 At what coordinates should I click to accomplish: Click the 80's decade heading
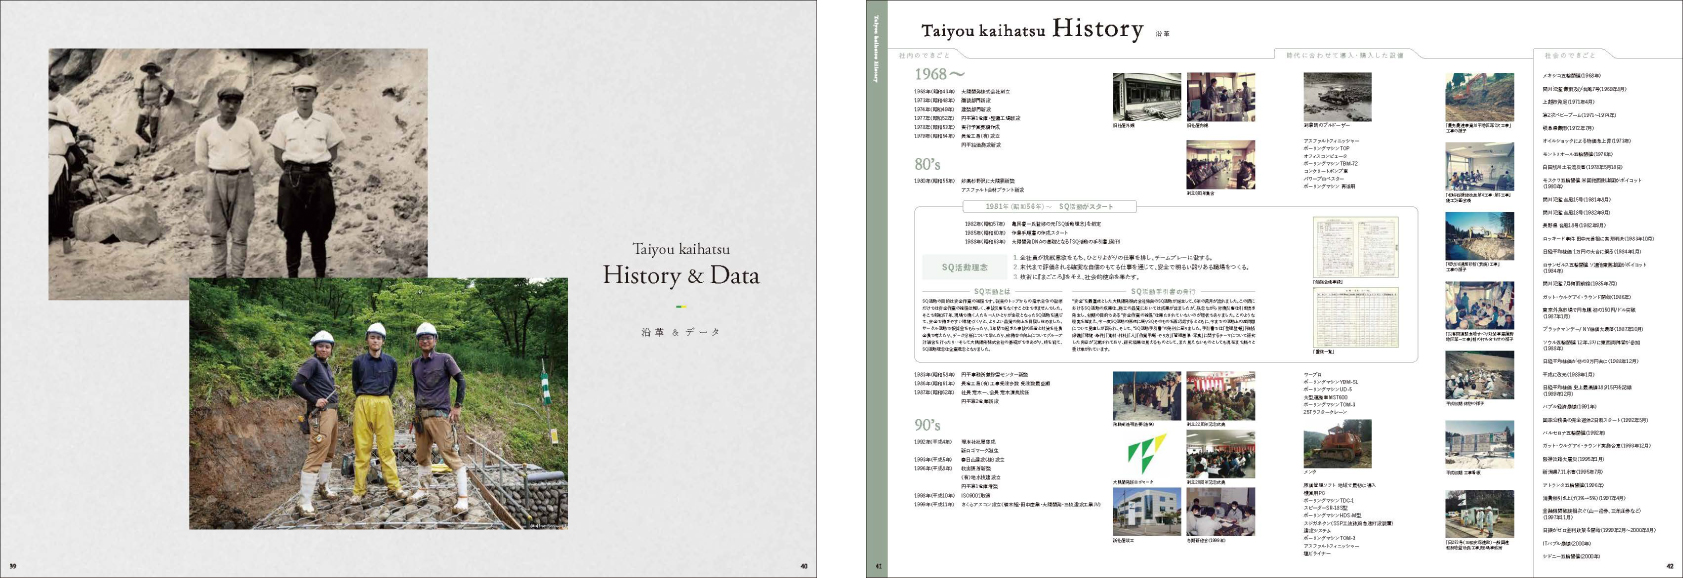(x=927, y=164)
